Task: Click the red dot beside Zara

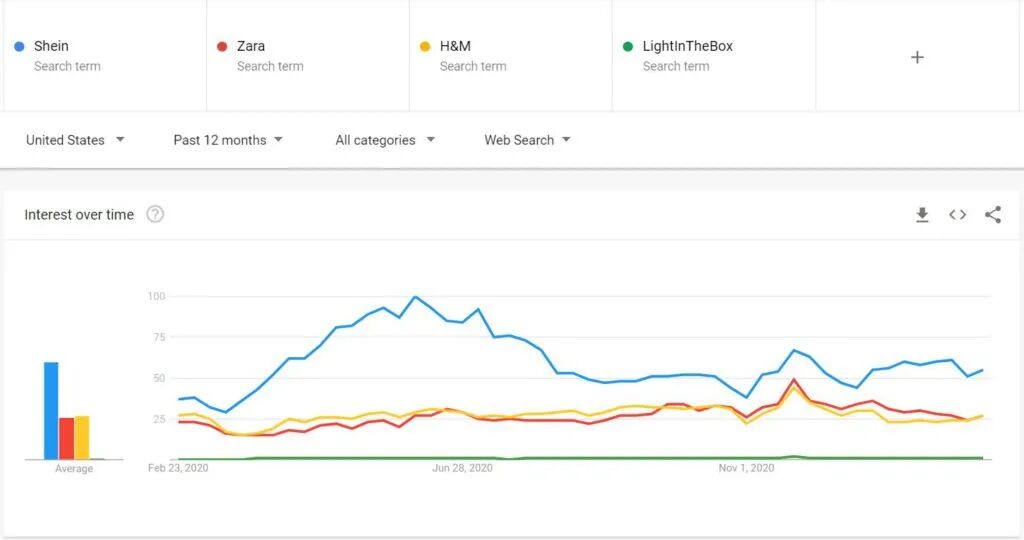Action: click(222, 46)
